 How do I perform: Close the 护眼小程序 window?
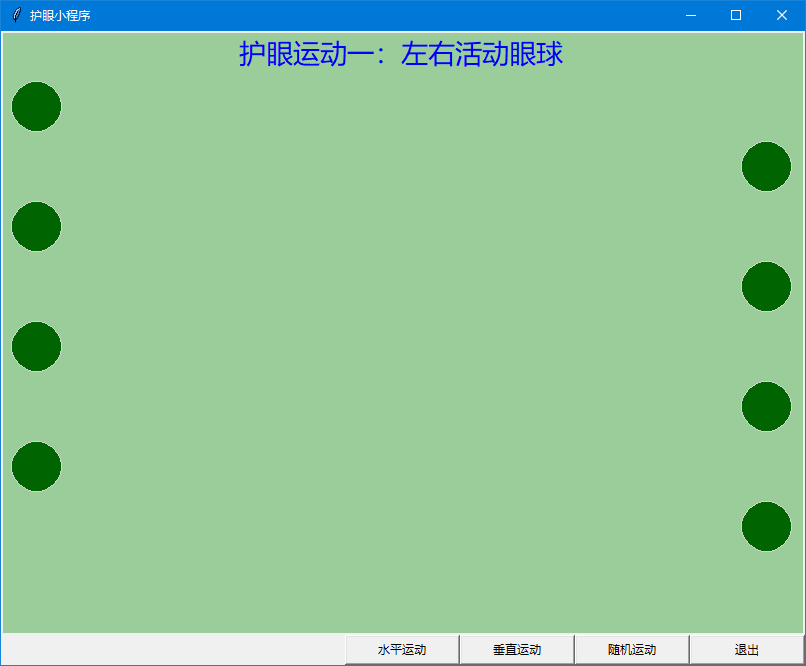(x=782, y=15)
